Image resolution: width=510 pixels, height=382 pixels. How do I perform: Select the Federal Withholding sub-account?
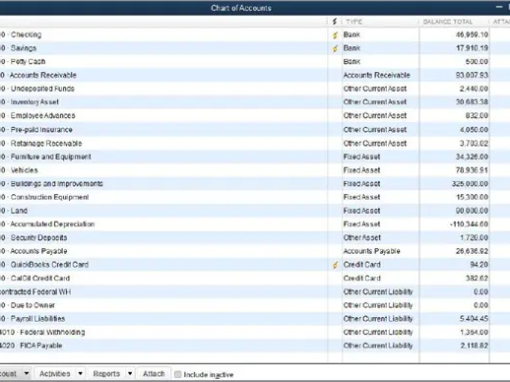click(52, 332)
